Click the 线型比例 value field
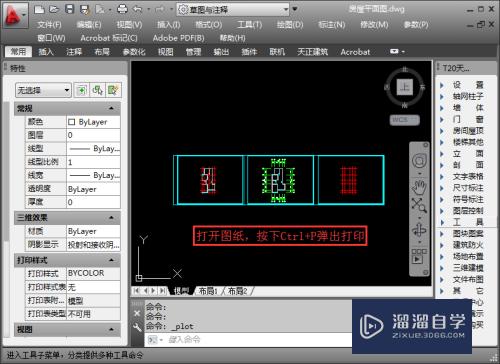Screen dimensions: 500x364 click(x=93, y=162)
